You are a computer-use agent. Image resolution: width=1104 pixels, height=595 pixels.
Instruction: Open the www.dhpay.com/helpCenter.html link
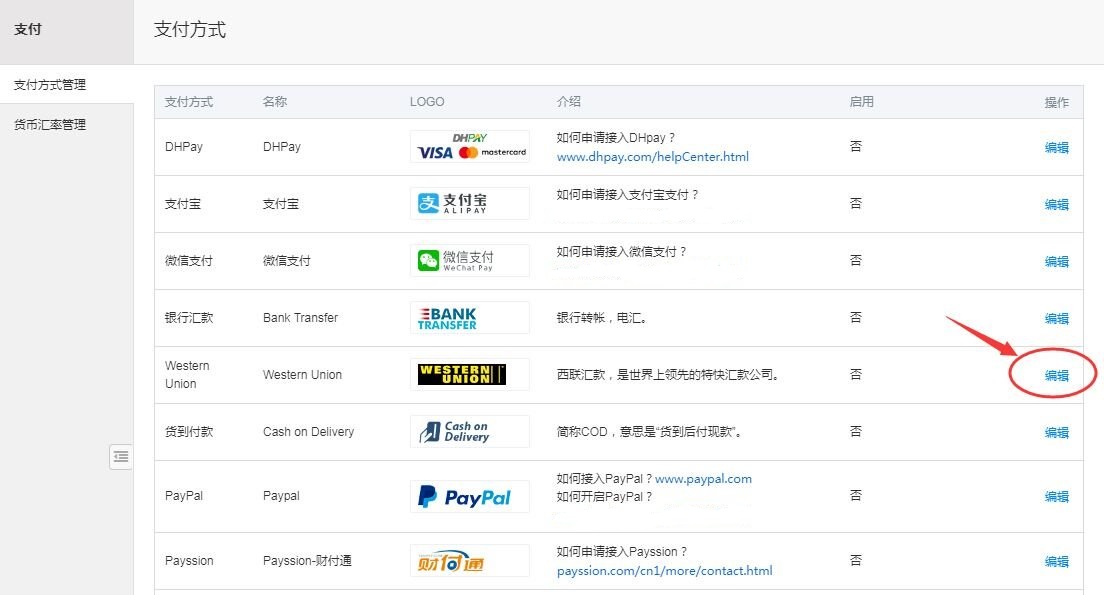coord(652,157)
